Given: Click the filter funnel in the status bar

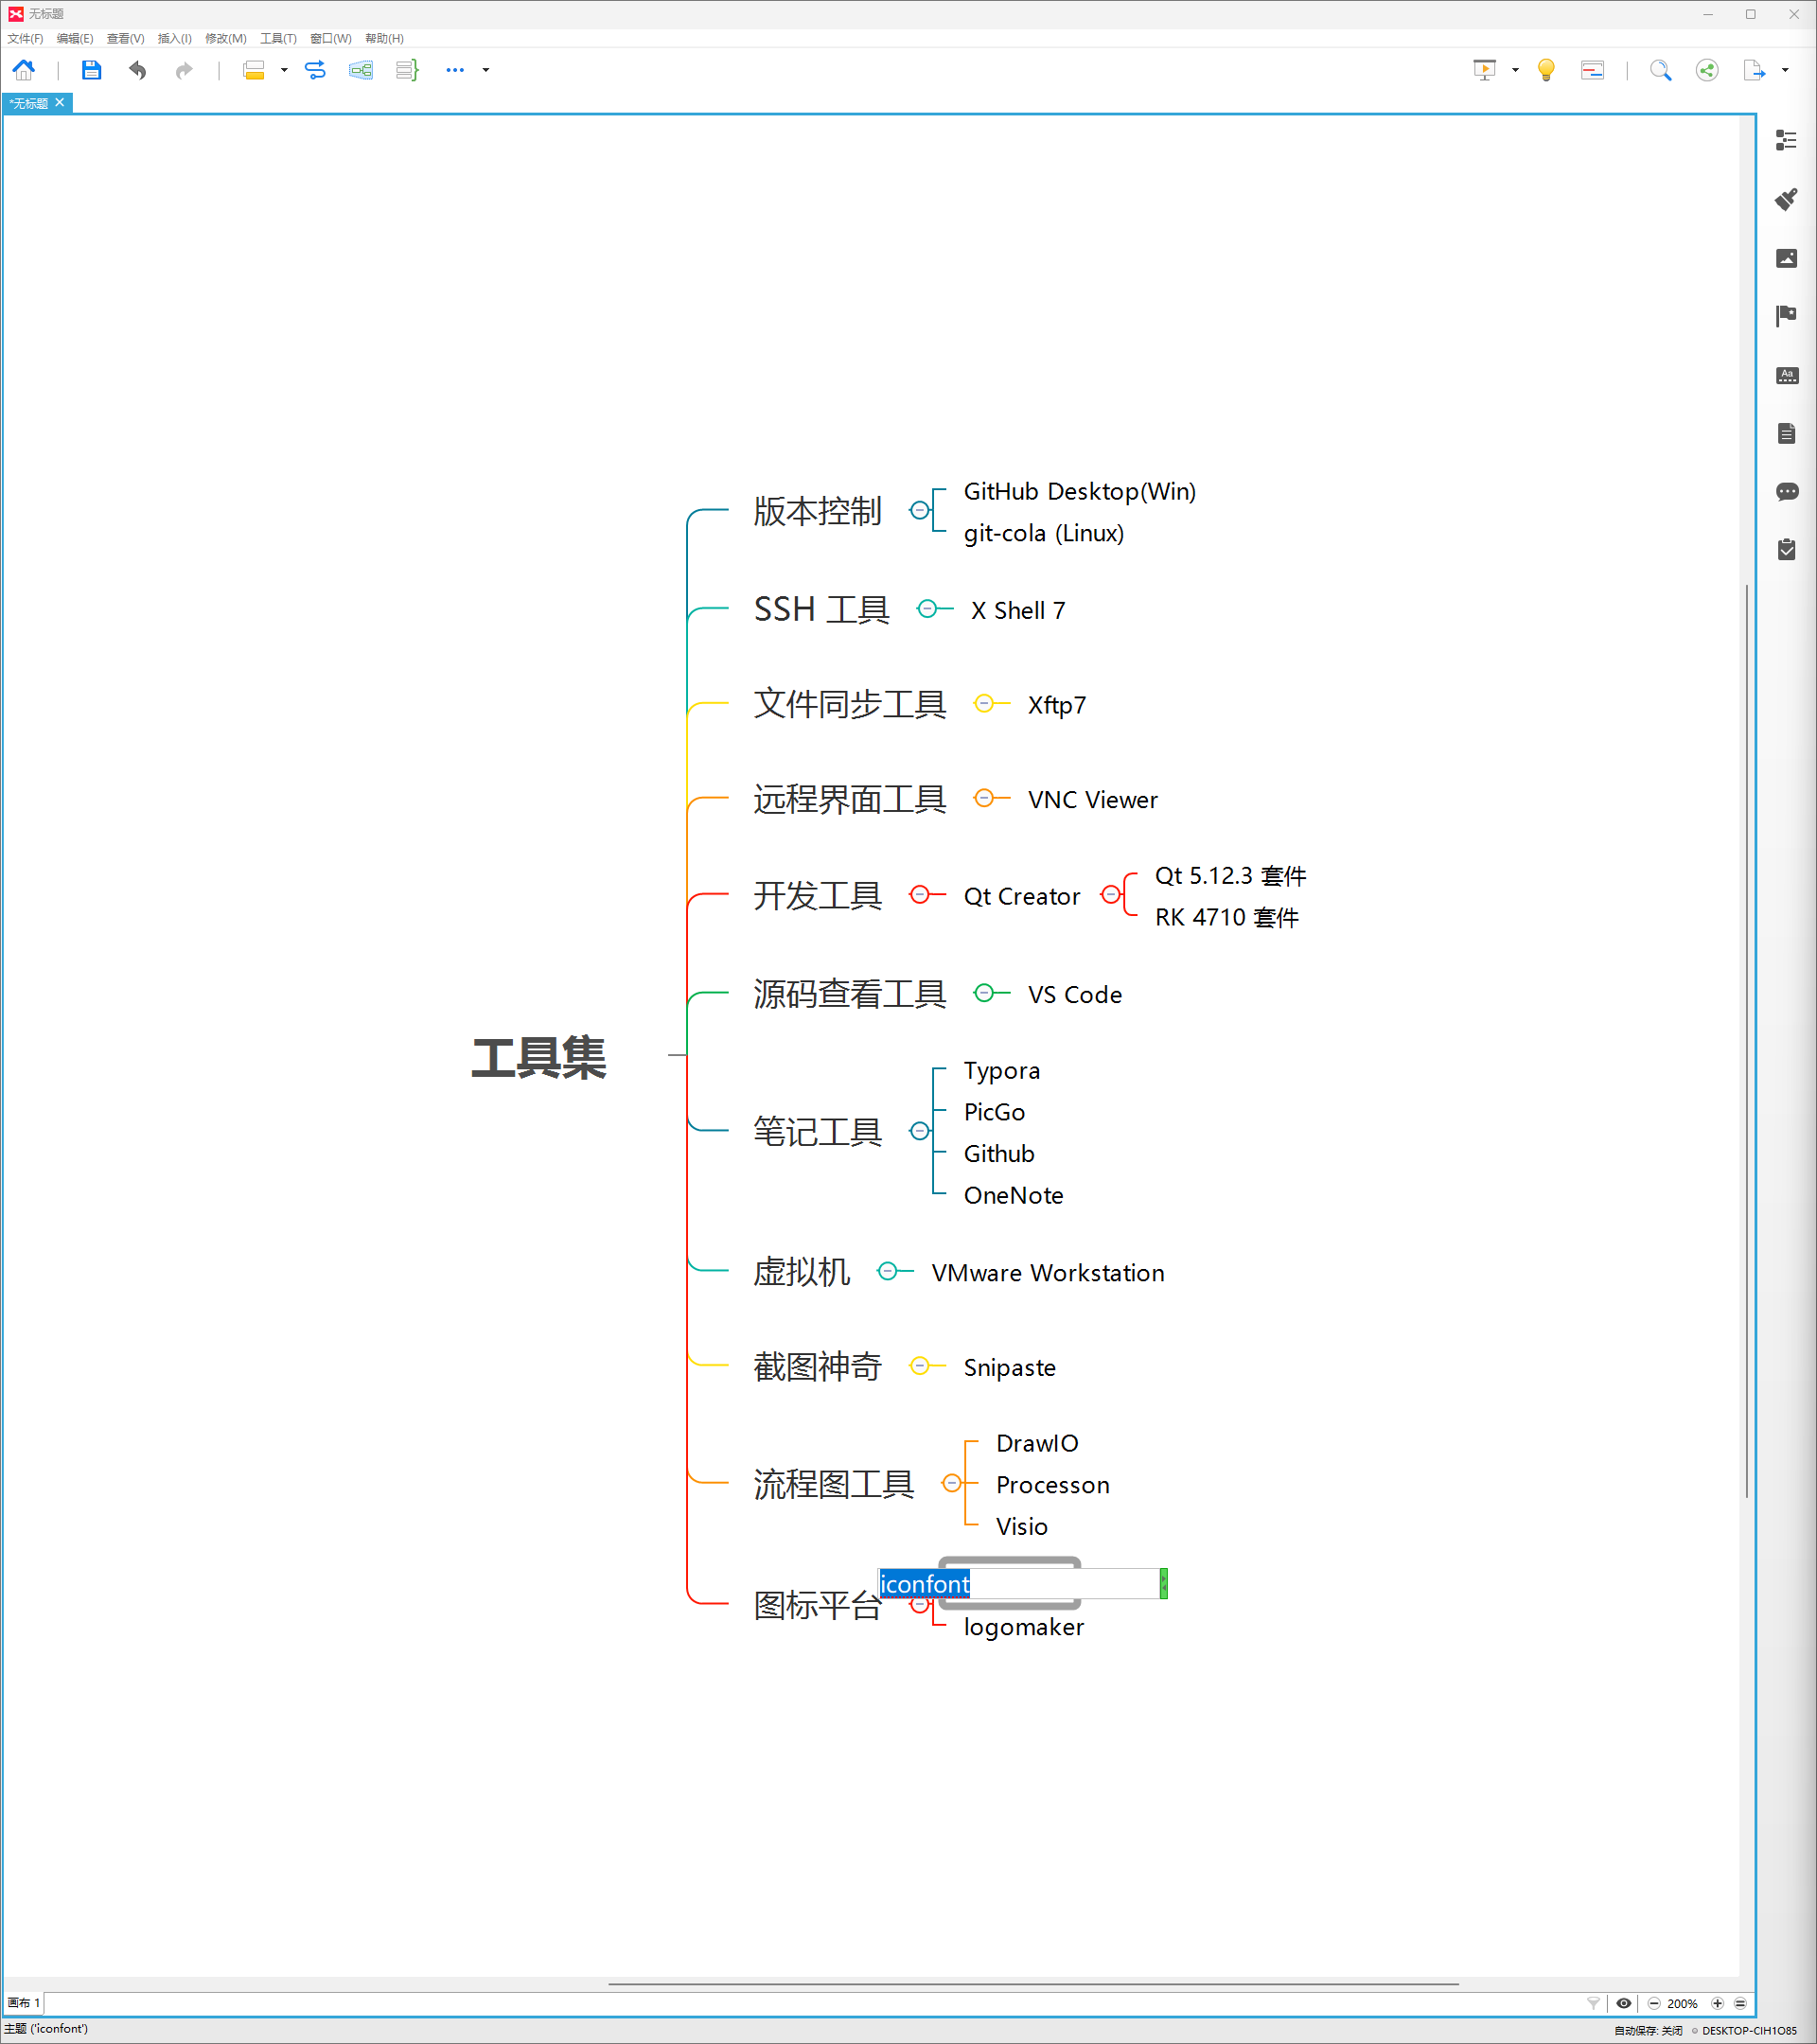Looking at the screenshot, I should pyautogui.click(x=1593, y=2003).
